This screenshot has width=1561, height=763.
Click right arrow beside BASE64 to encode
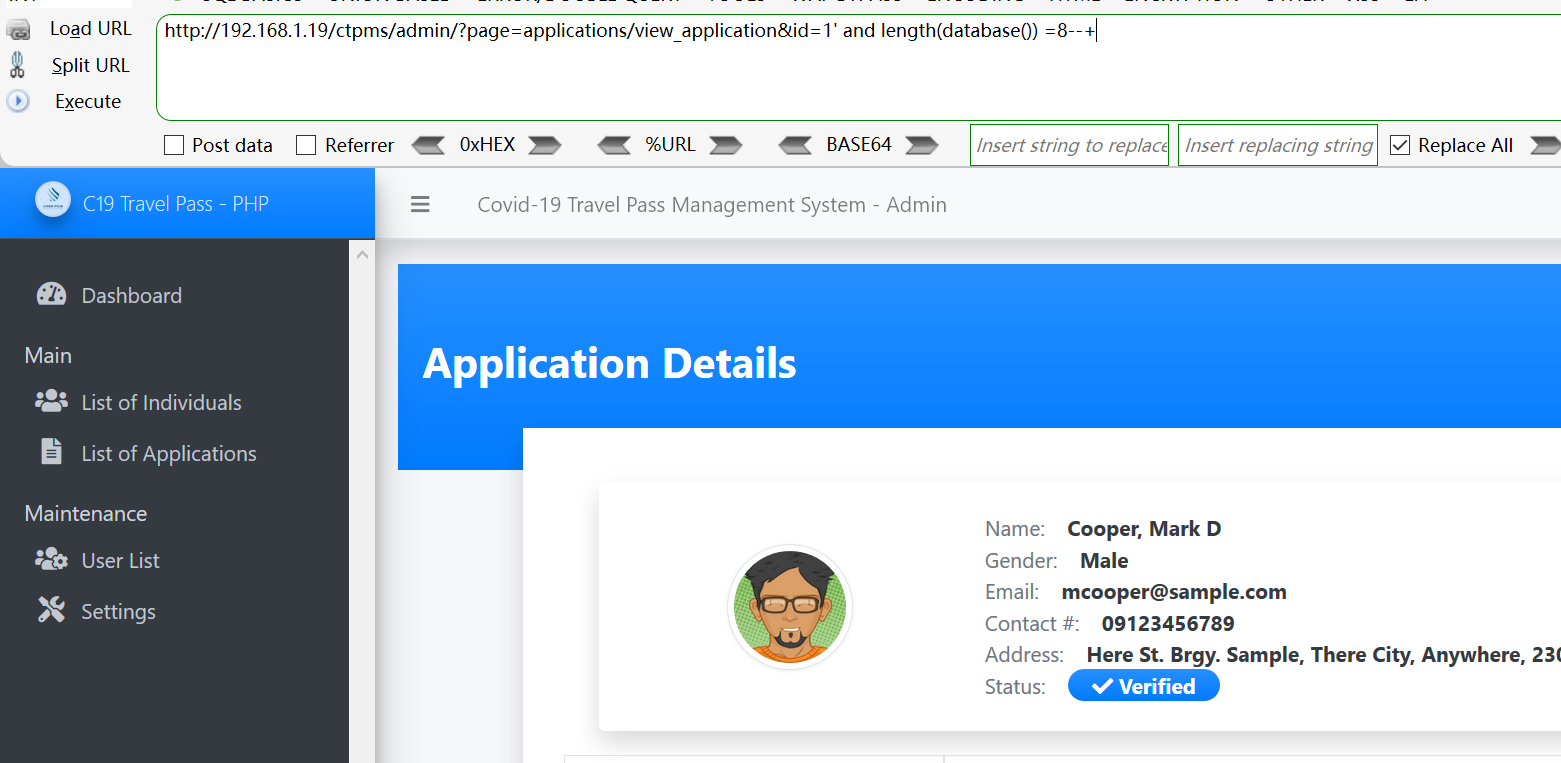[922, 145]
